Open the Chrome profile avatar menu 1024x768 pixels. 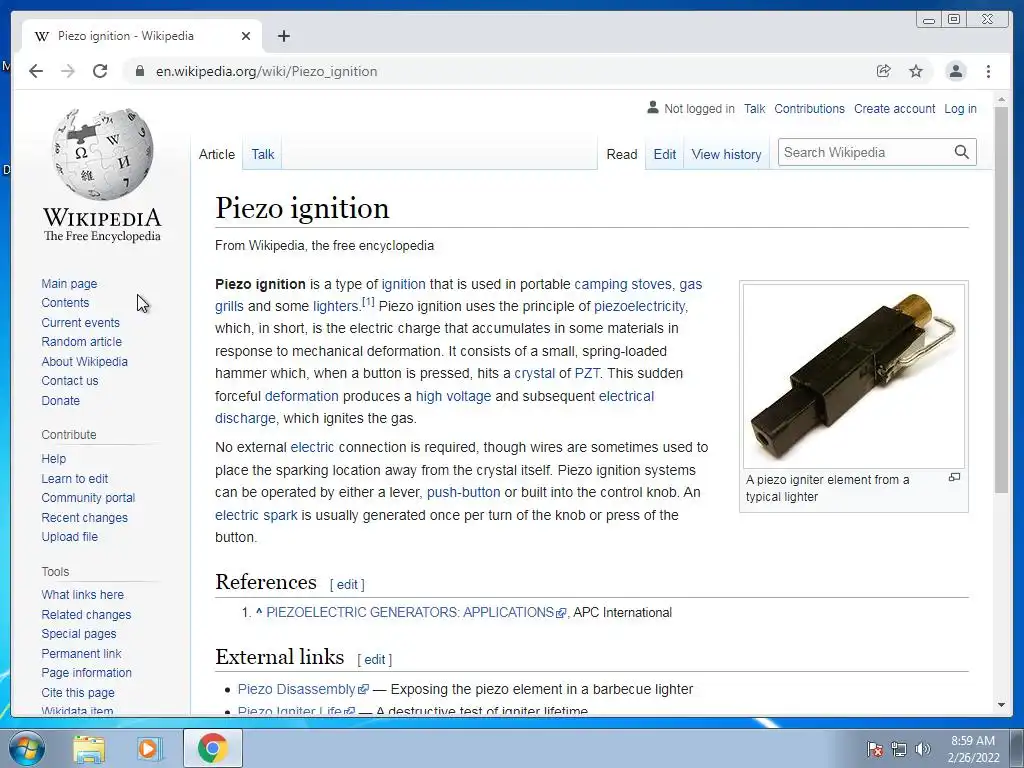tap(955, 71)
